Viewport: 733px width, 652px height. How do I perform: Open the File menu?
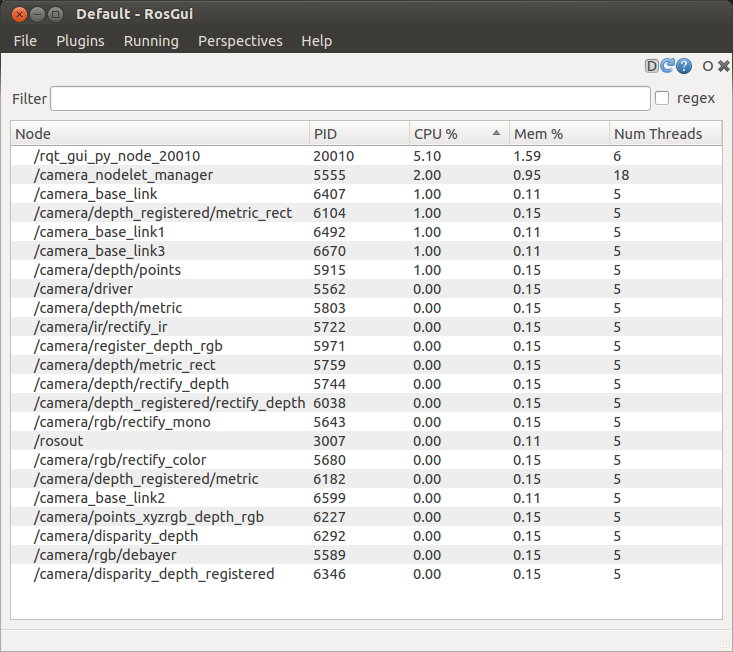coord(25,41)
